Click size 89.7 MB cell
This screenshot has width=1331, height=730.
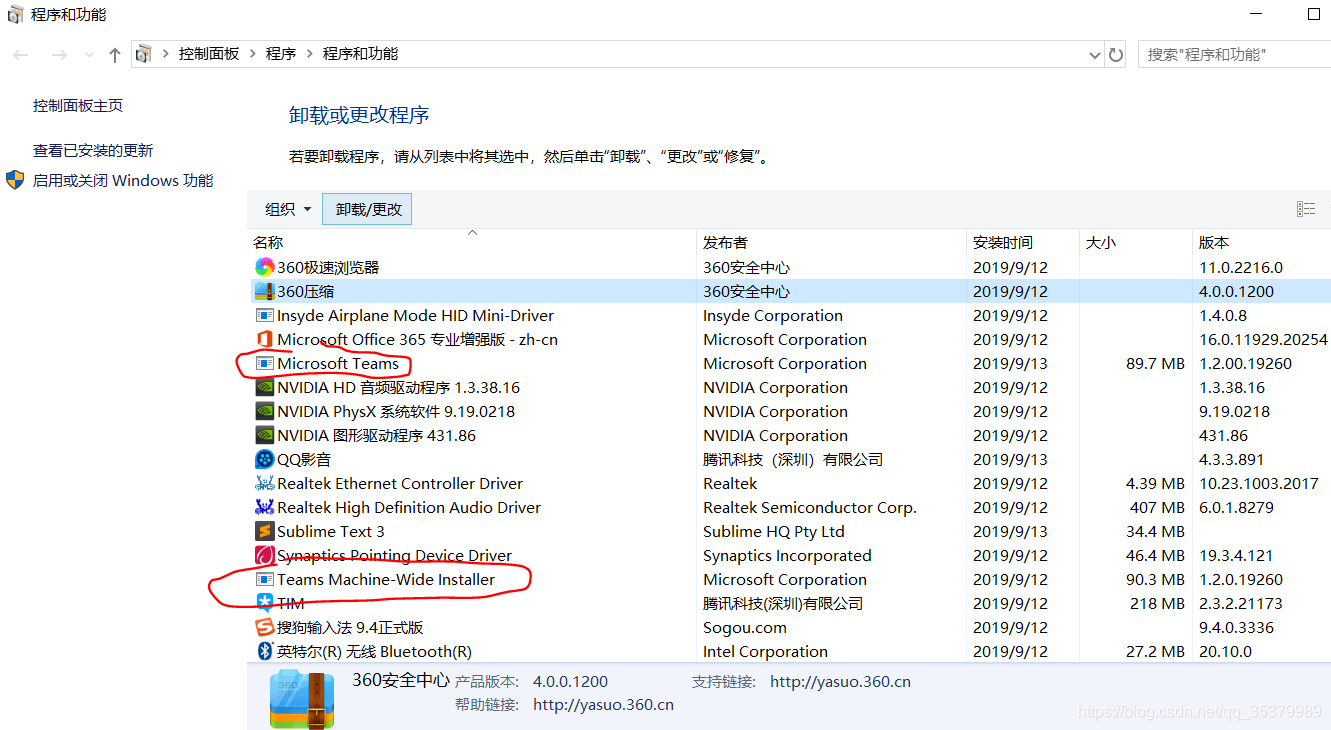[1155, 363]
